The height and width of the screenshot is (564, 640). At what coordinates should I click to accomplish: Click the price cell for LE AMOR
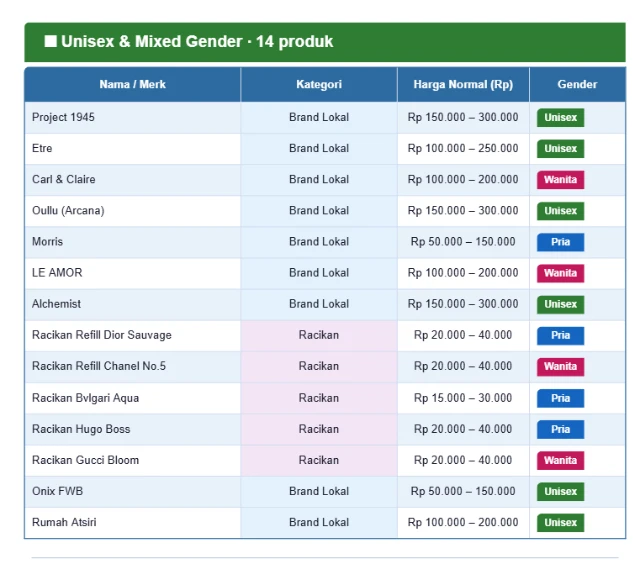click(x=463, y=273)
